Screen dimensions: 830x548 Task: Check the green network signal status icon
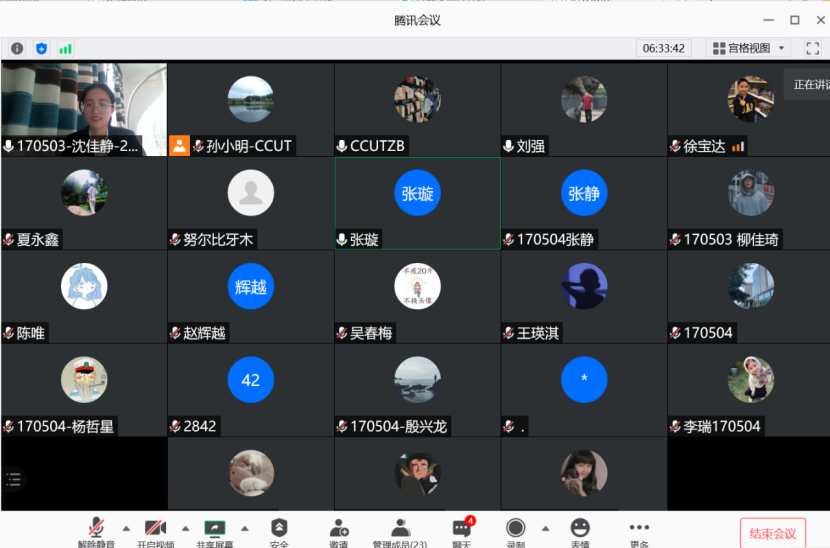click(x=65, y=48)
